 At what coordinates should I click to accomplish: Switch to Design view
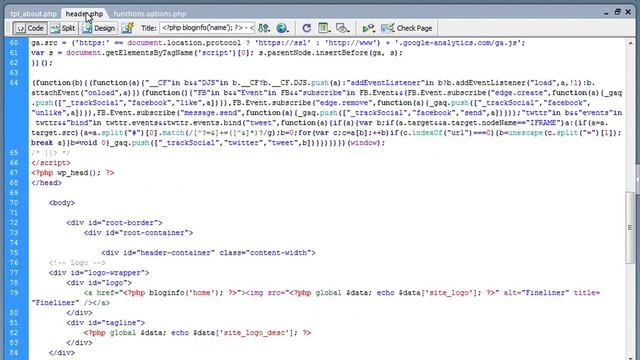pos(99,28)
